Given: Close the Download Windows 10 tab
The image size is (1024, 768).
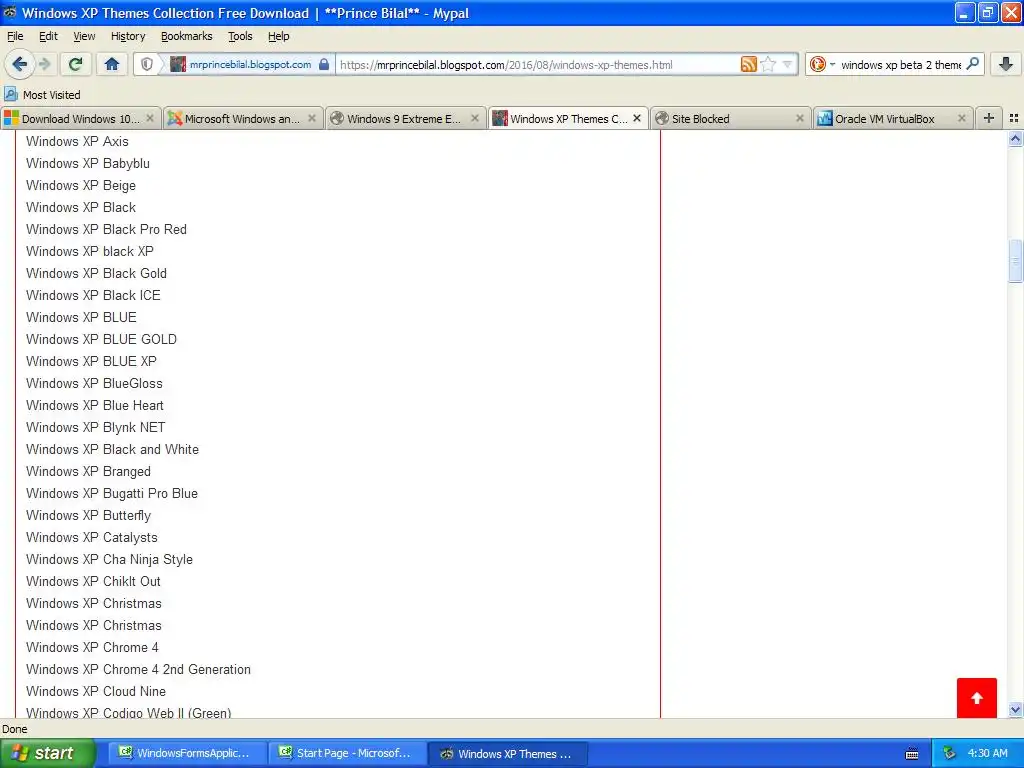Looking at the screenshot, I should [x=150, y=118].
